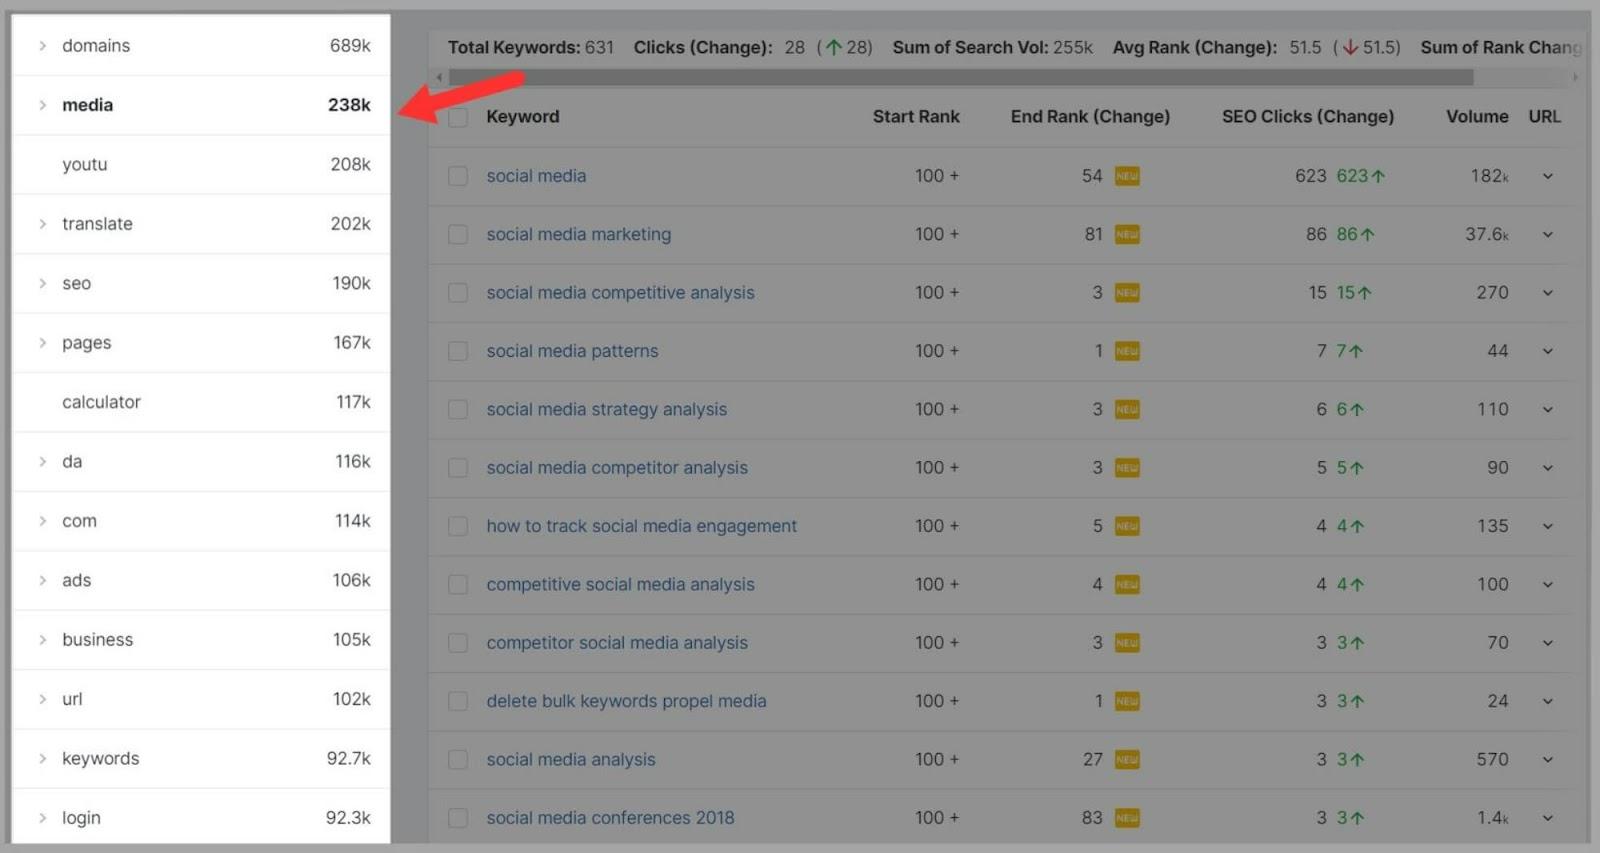Sort by URL column header
Screen dimensions: 1600x853
pos(1544,117)
